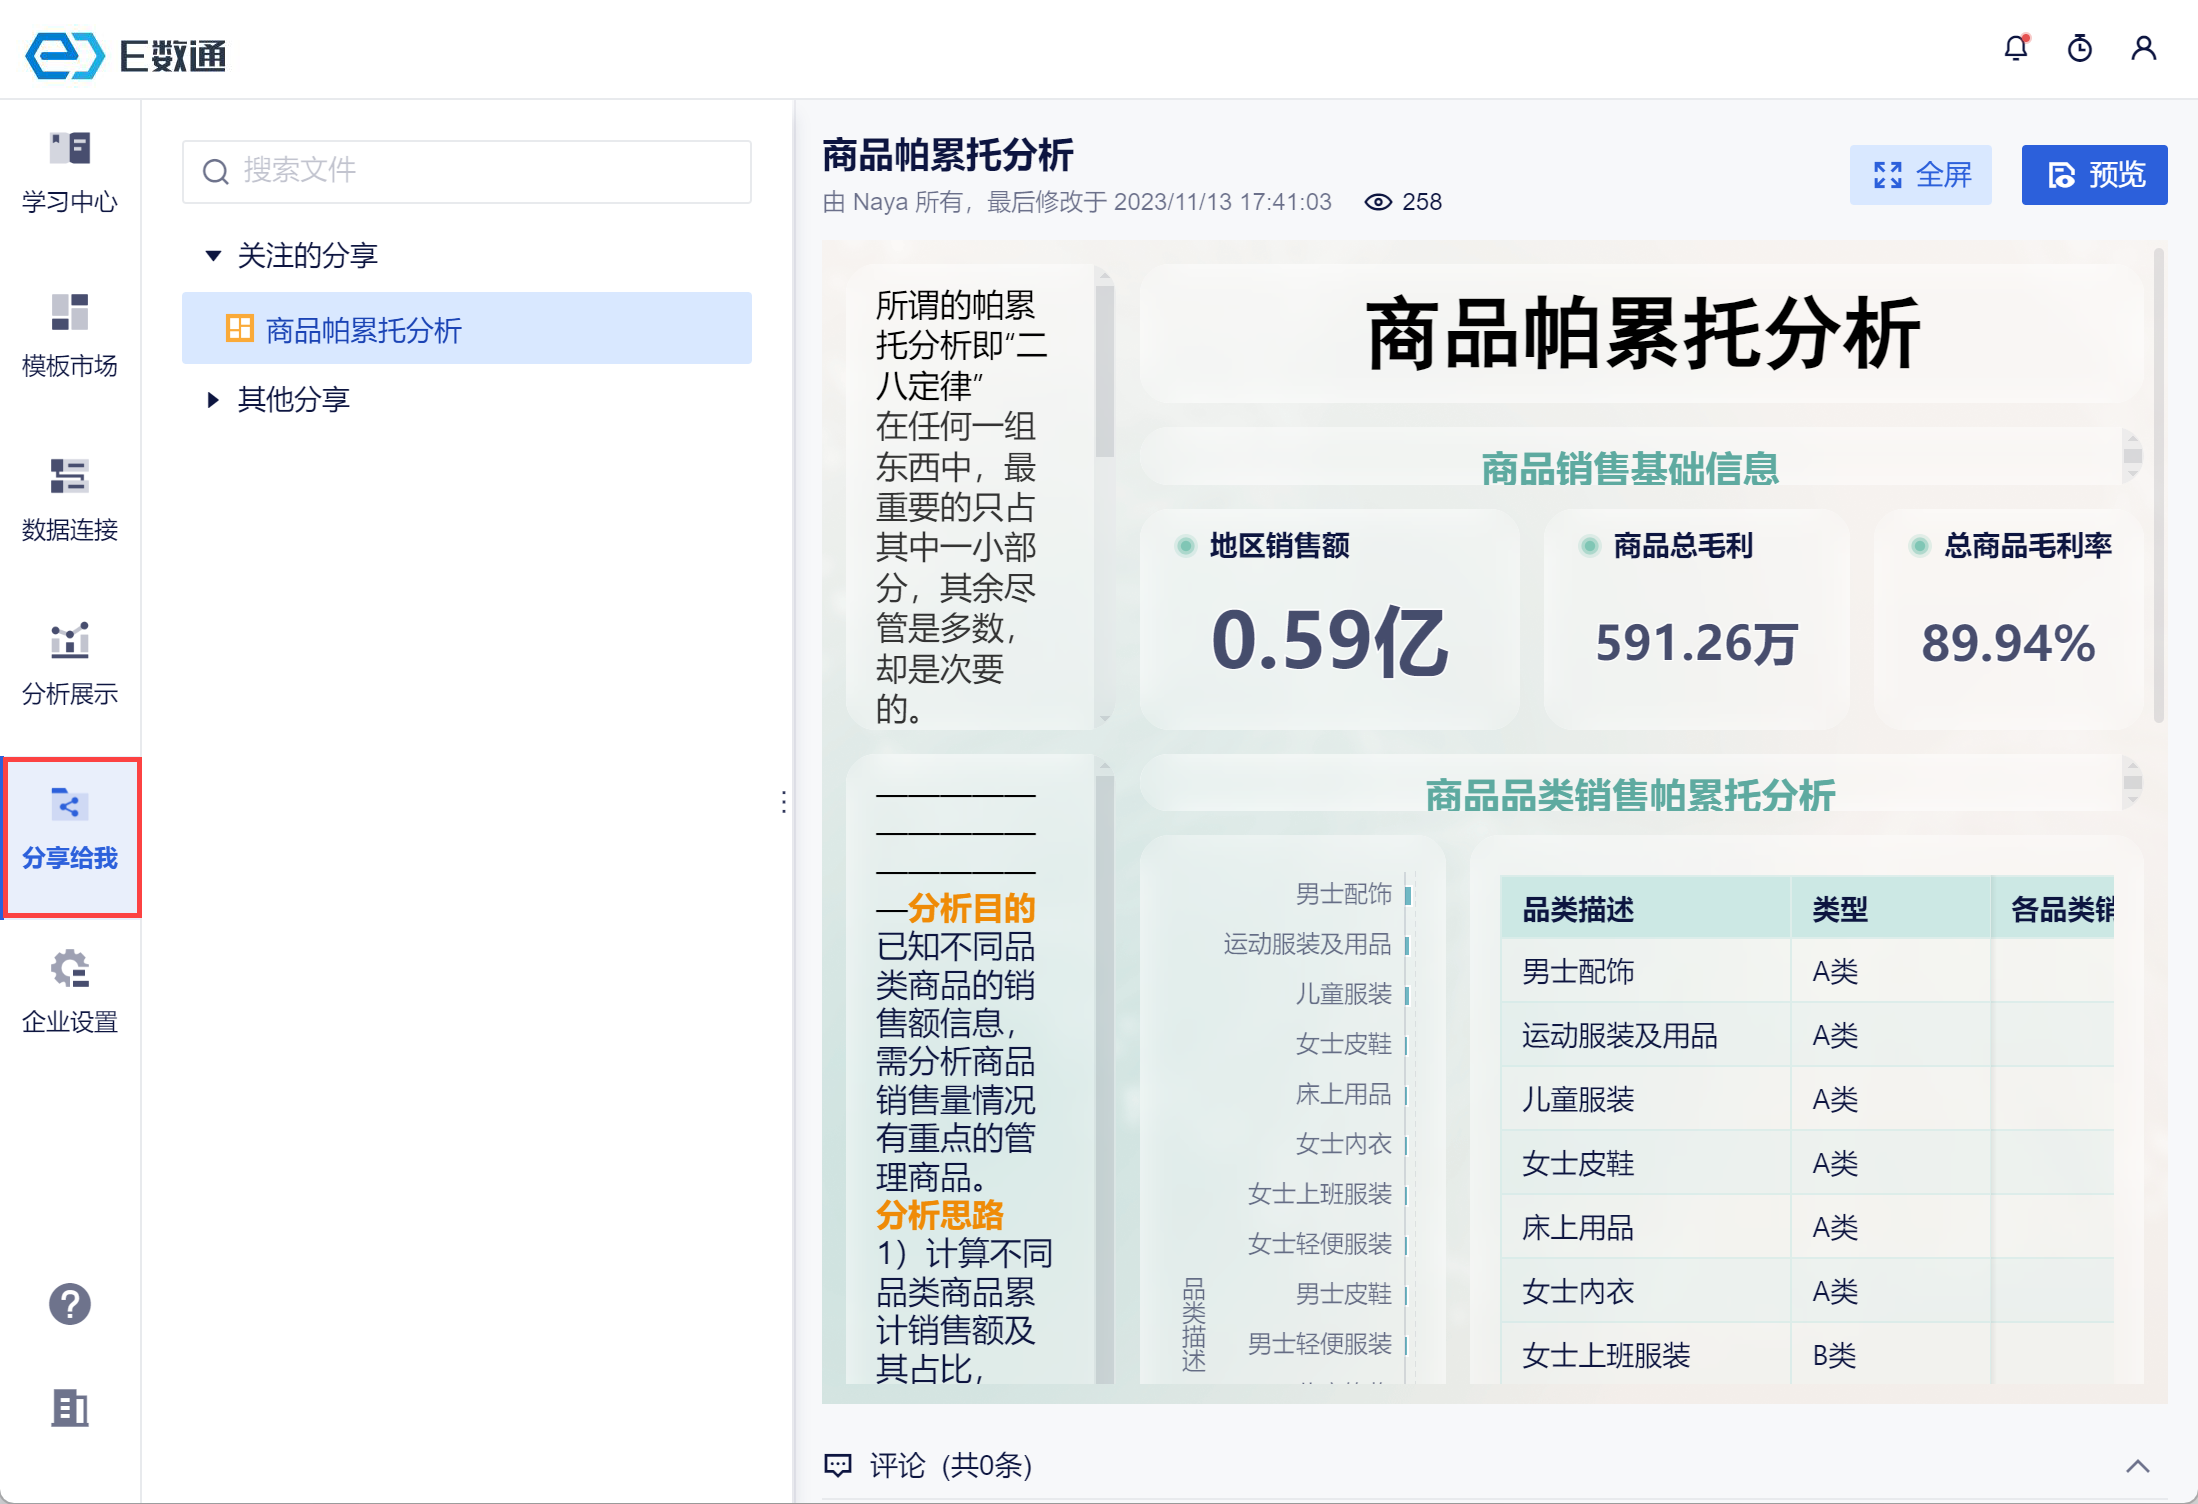
Task: Click the 预览 preview button
Action: pos(2094,175)
